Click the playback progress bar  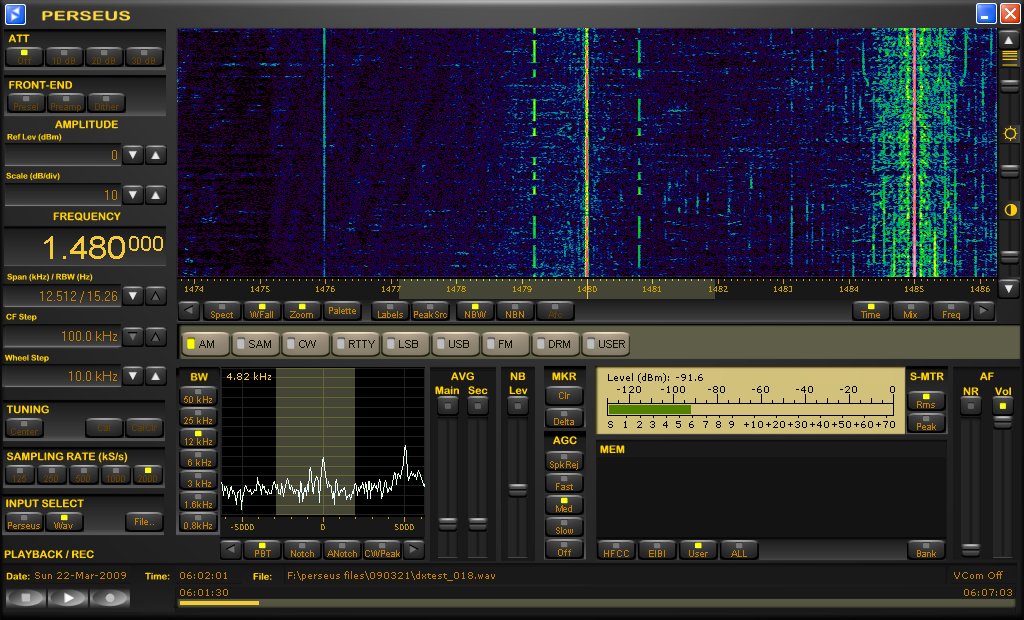[x=596, y=603]
